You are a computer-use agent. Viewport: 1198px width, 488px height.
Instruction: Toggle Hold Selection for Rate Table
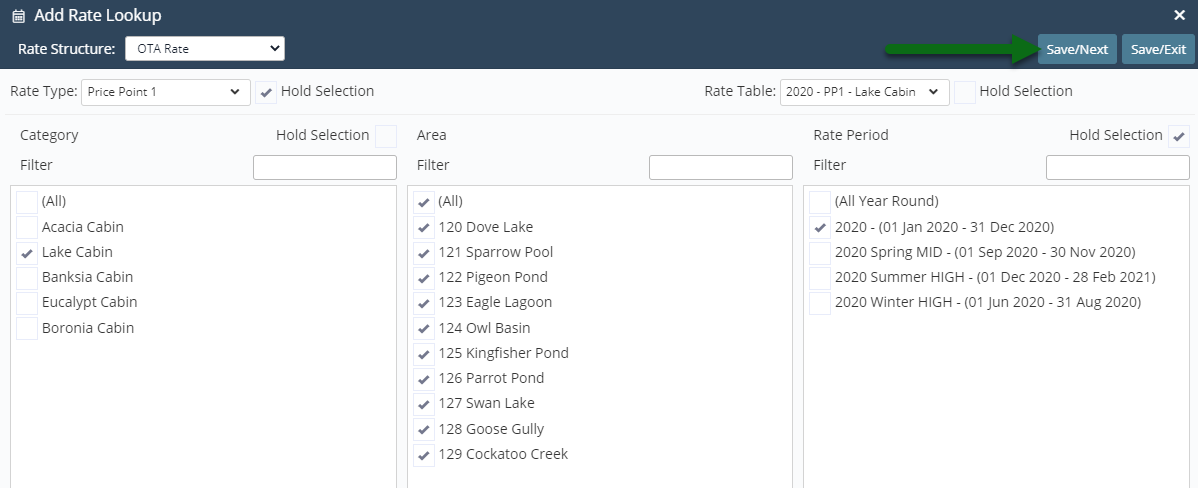pos(965,92)
